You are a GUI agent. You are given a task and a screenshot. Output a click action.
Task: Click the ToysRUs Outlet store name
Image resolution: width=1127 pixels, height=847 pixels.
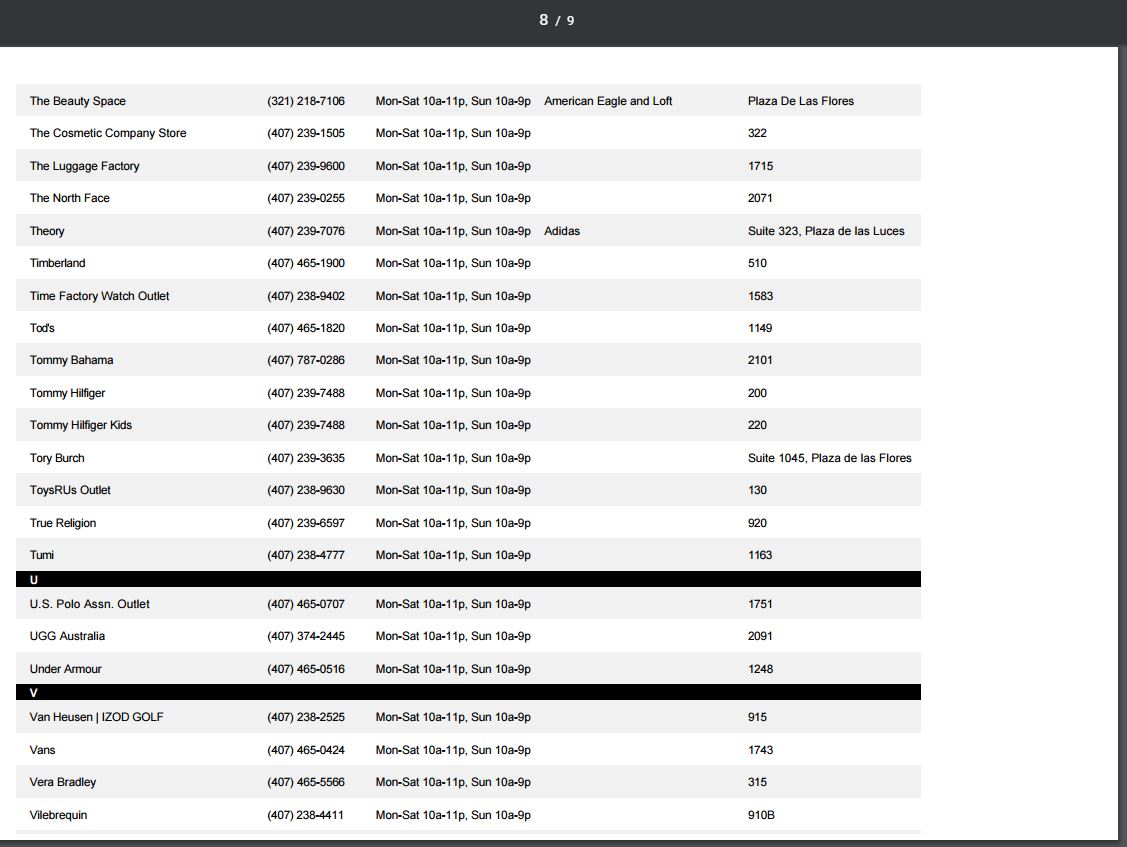pos(70,490)
